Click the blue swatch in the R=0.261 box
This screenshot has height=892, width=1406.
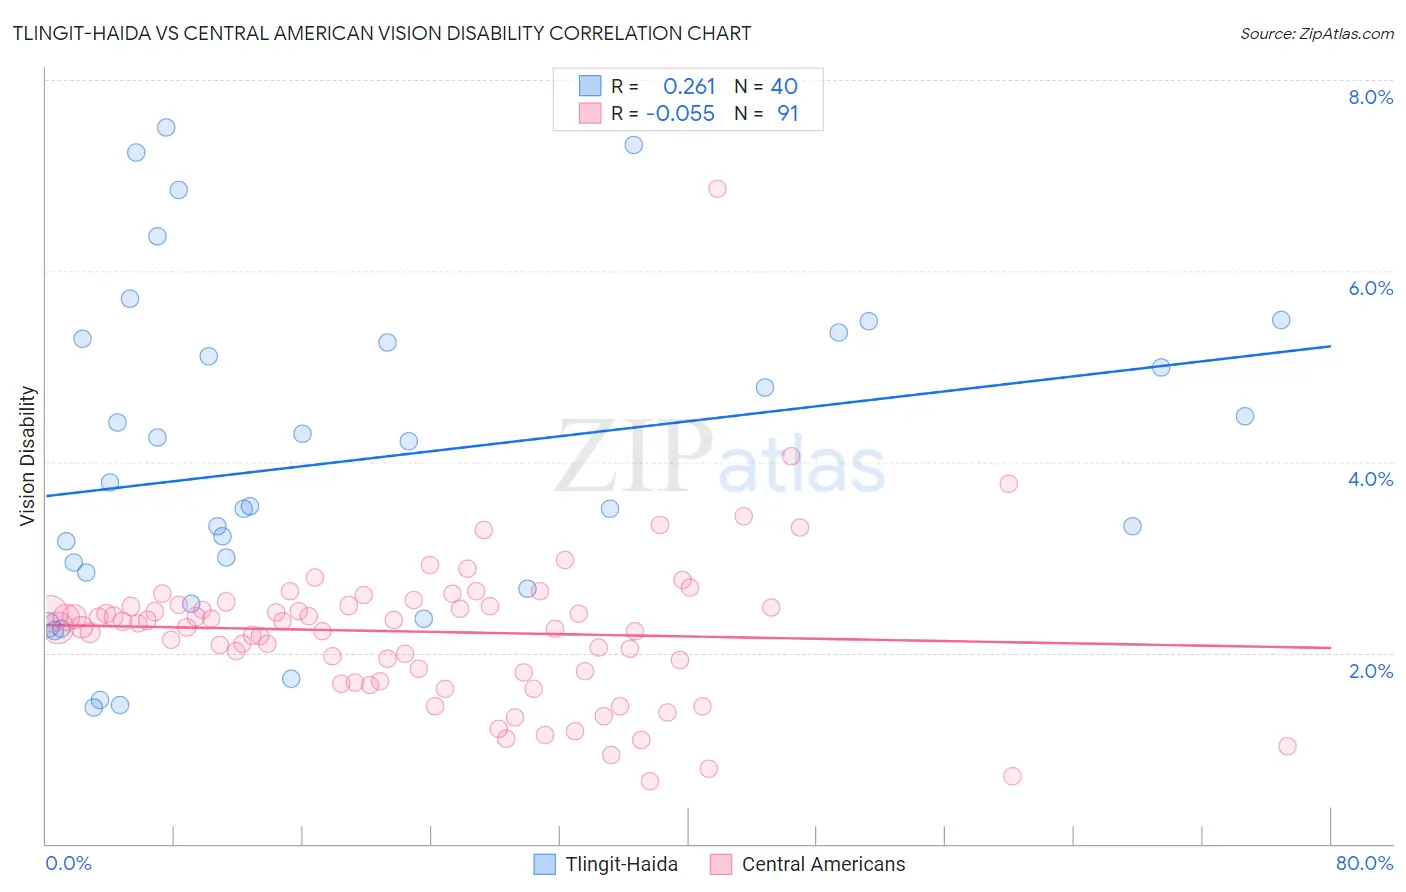[x=590, y=86]
